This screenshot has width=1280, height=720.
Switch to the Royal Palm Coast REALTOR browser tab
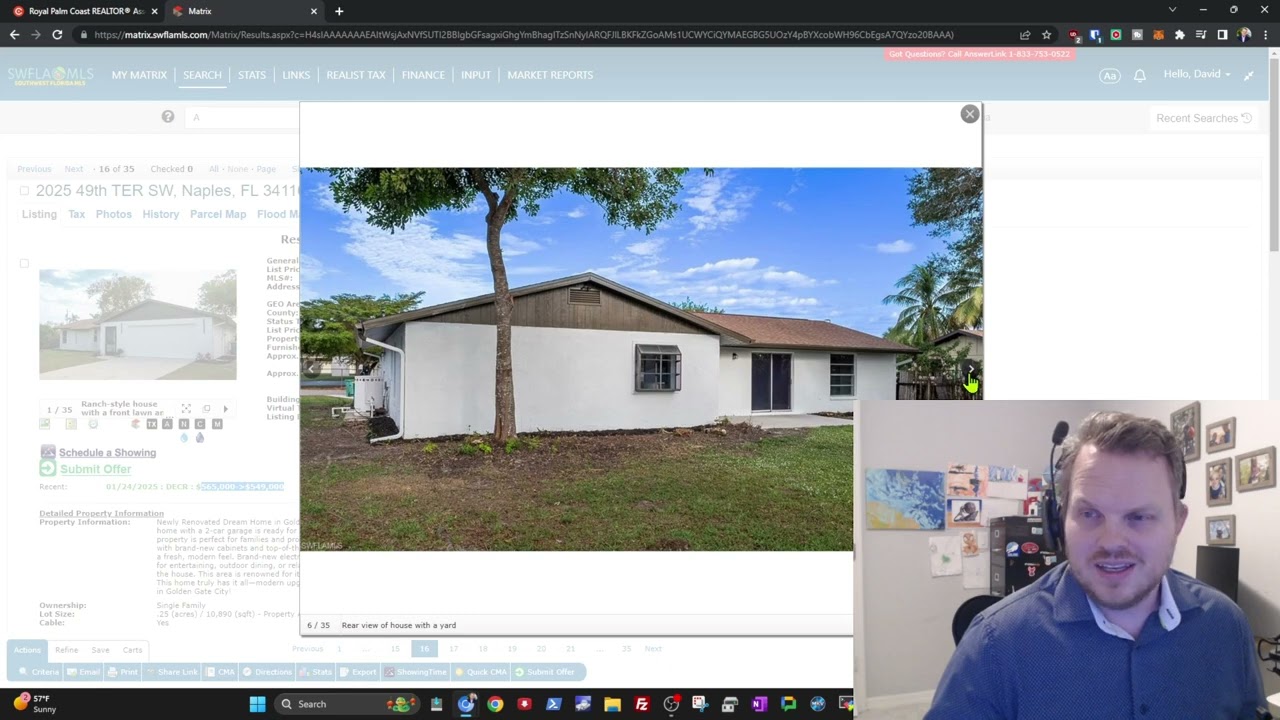click(83, 11)
